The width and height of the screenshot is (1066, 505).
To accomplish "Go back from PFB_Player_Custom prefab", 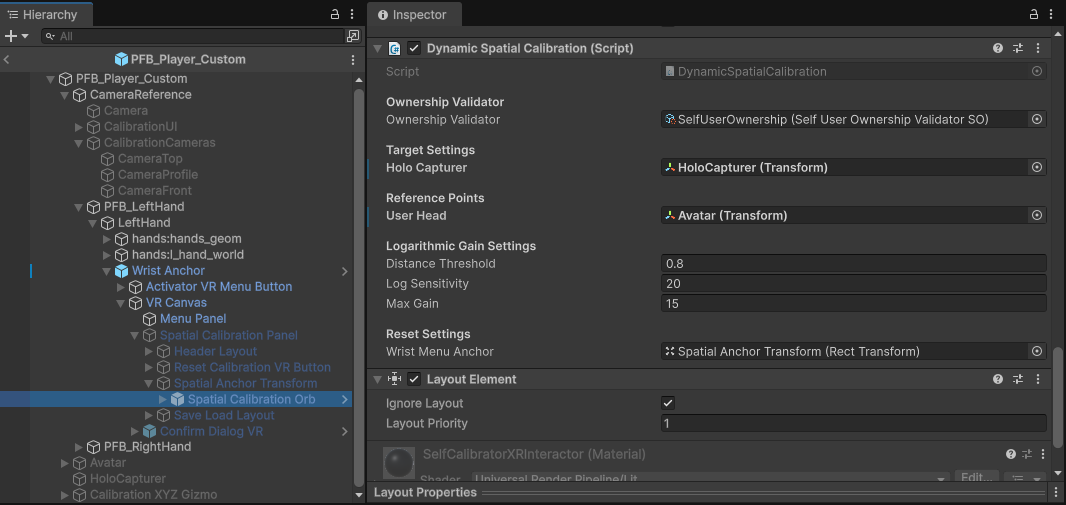I will (7, 60).
